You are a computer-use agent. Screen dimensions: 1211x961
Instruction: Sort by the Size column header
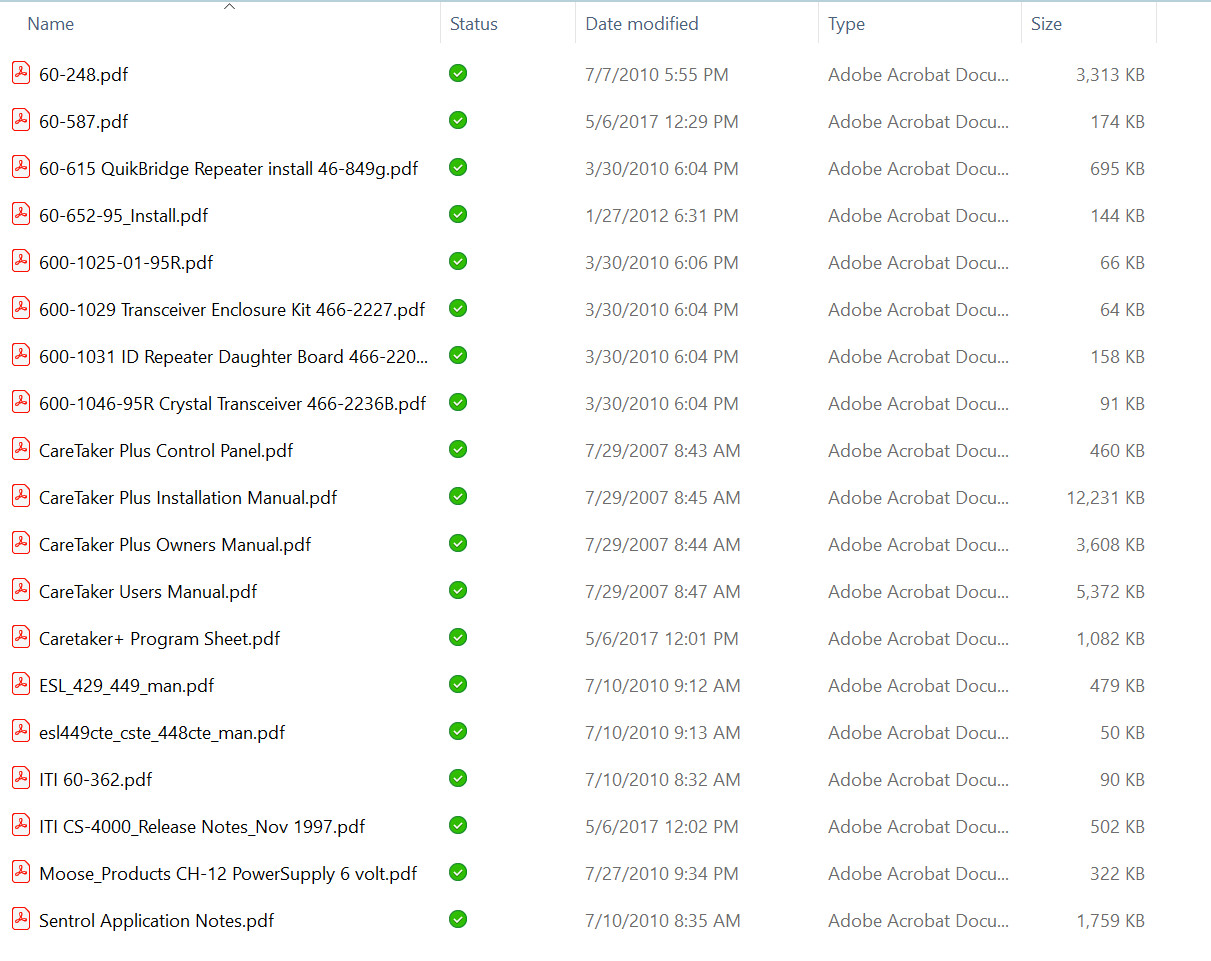tap(1046, 24)
